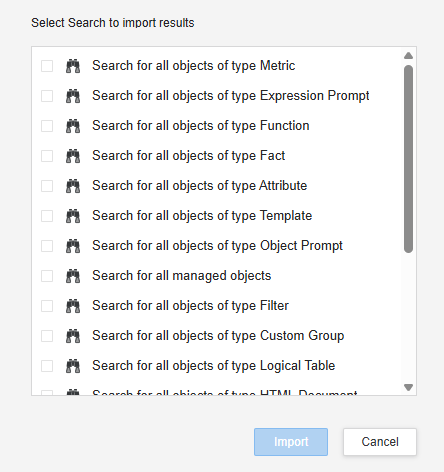Check the Object Prompt search checkbox
Viewport: 444px width, 472px height.
coord(47,246)
